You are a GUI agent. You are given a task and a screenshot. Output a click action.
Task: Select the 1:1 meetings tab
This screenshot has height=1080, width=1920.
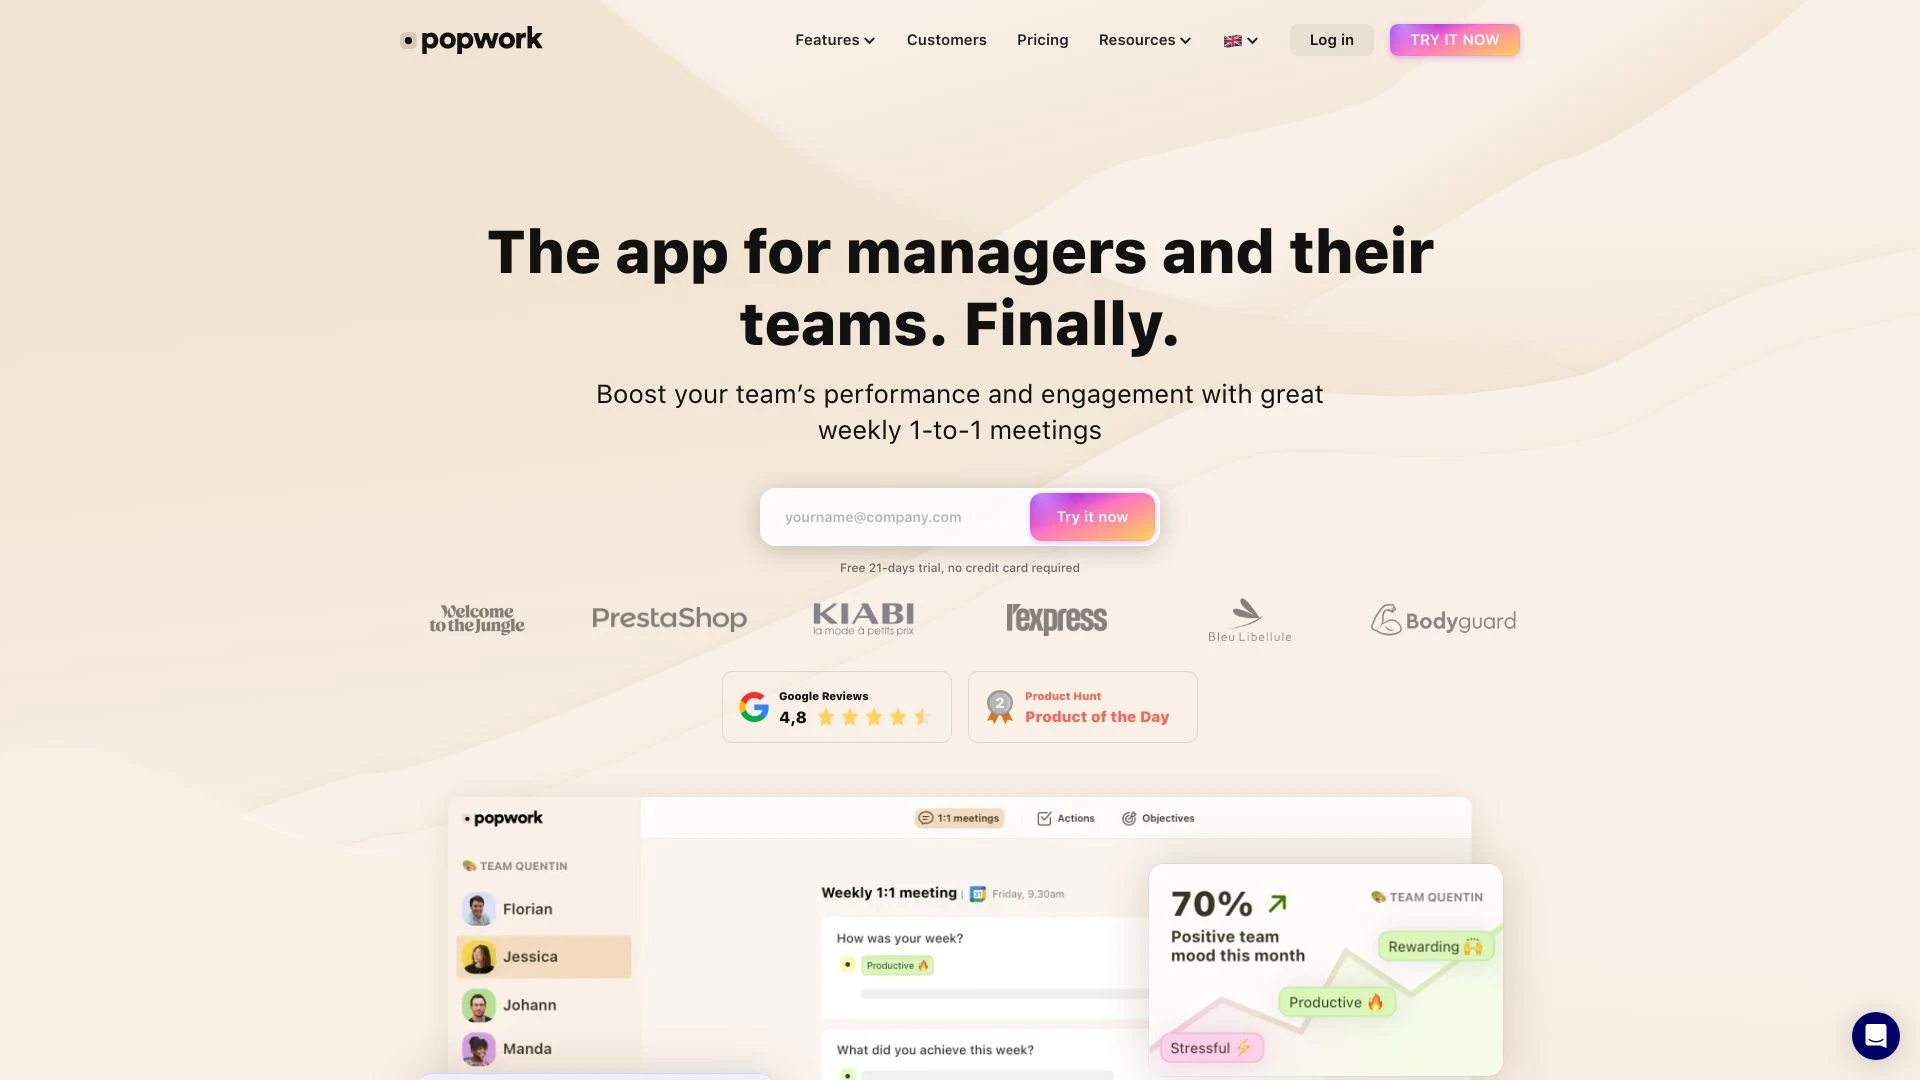960,819
